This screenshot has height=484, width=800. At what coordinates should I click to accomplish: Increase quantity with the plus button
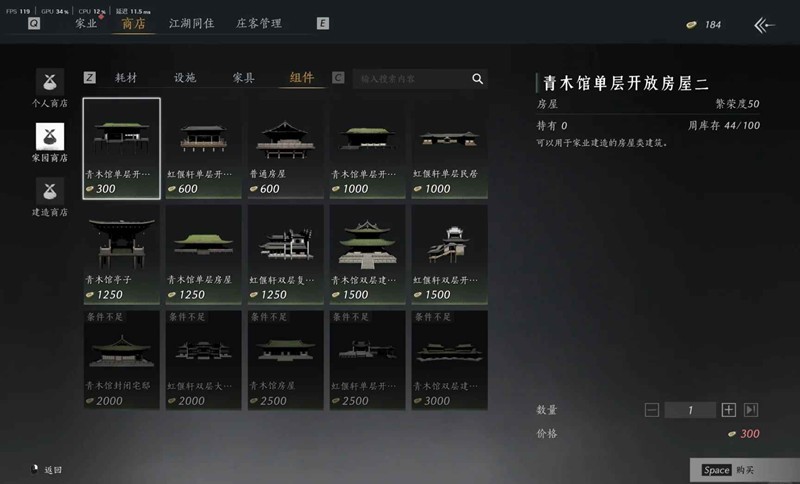729,410
